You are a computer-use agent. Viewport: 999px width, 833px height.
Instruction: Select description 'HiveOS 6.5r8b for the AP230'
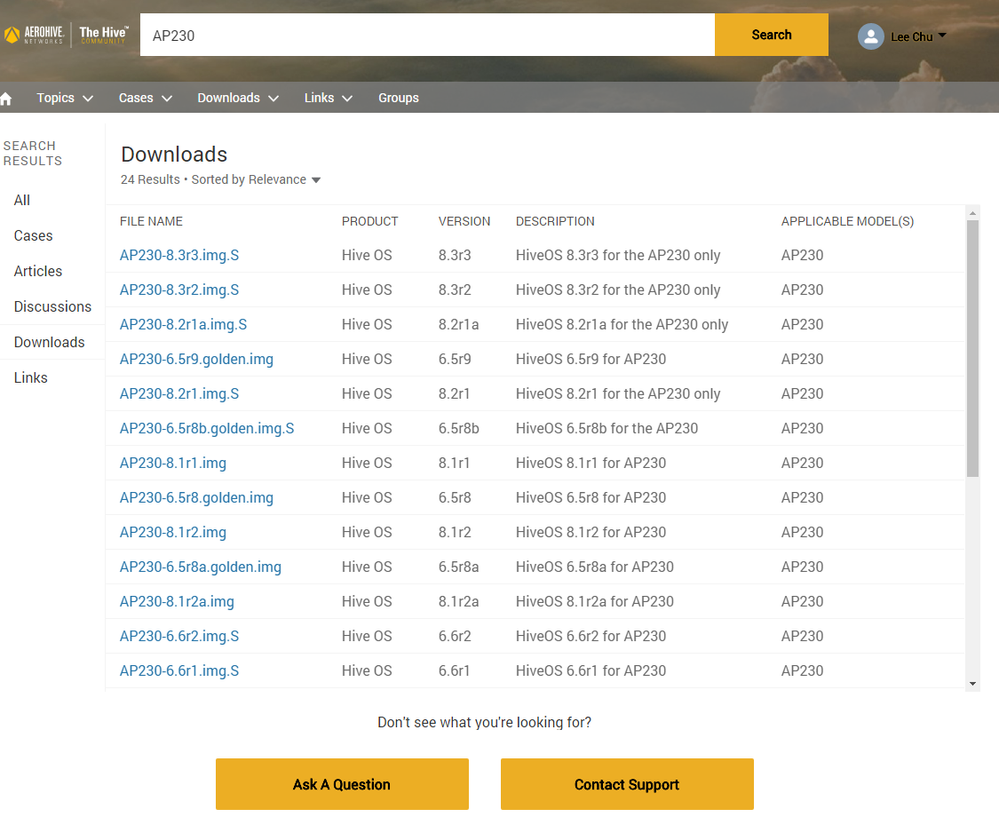point(607,429)
